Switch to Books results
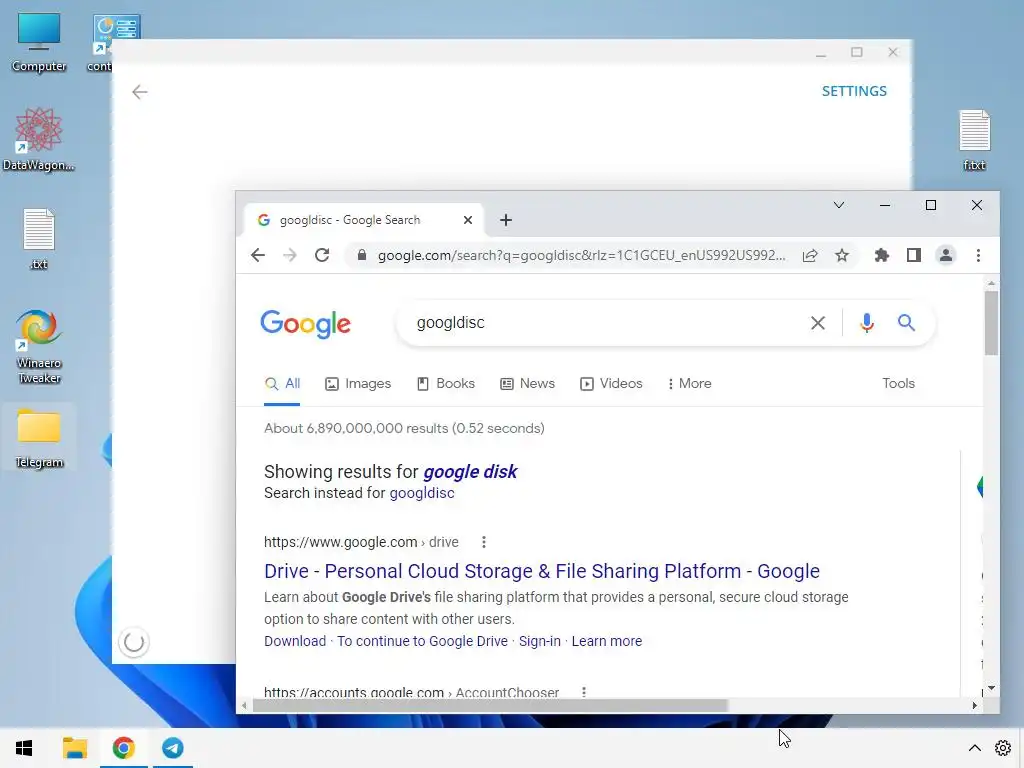1024x768 pixels. coord(446,384)
